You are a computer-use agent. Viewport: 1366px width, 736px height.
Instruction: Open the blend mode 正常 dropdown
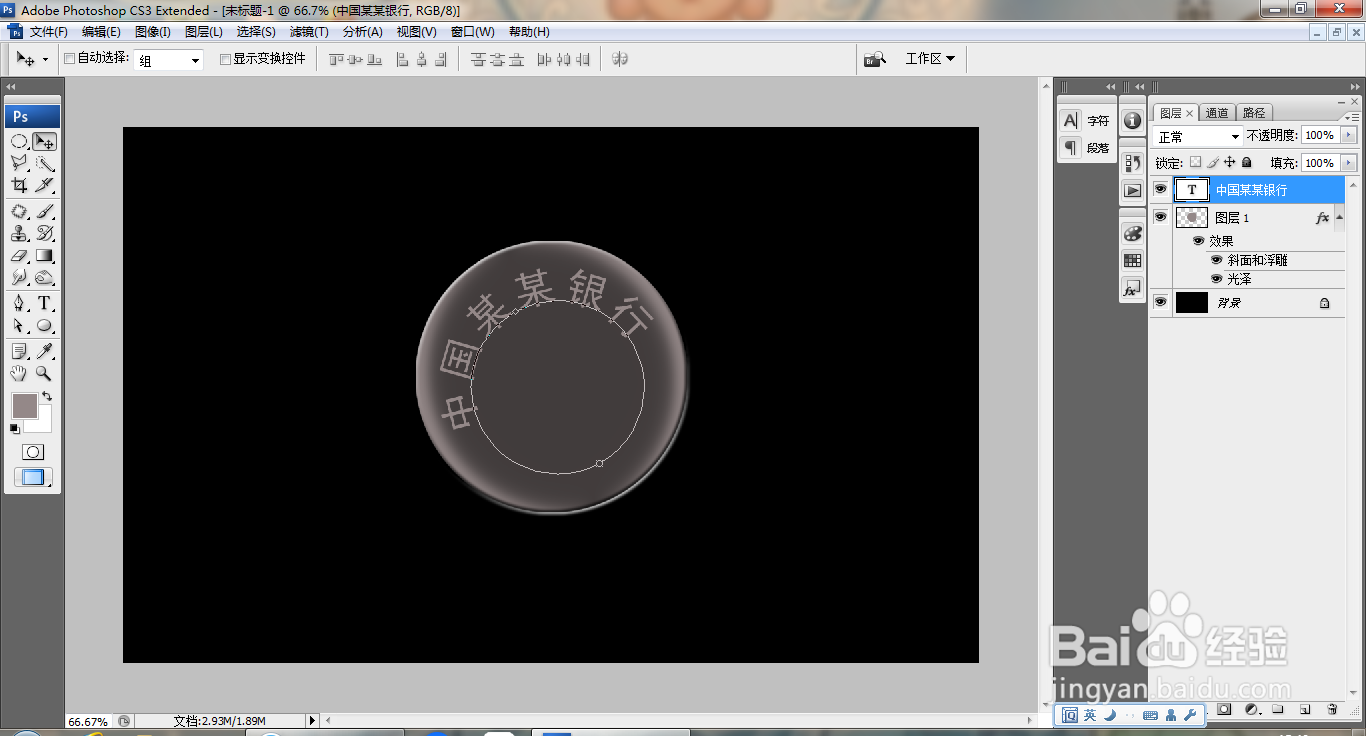point(1198,136)
